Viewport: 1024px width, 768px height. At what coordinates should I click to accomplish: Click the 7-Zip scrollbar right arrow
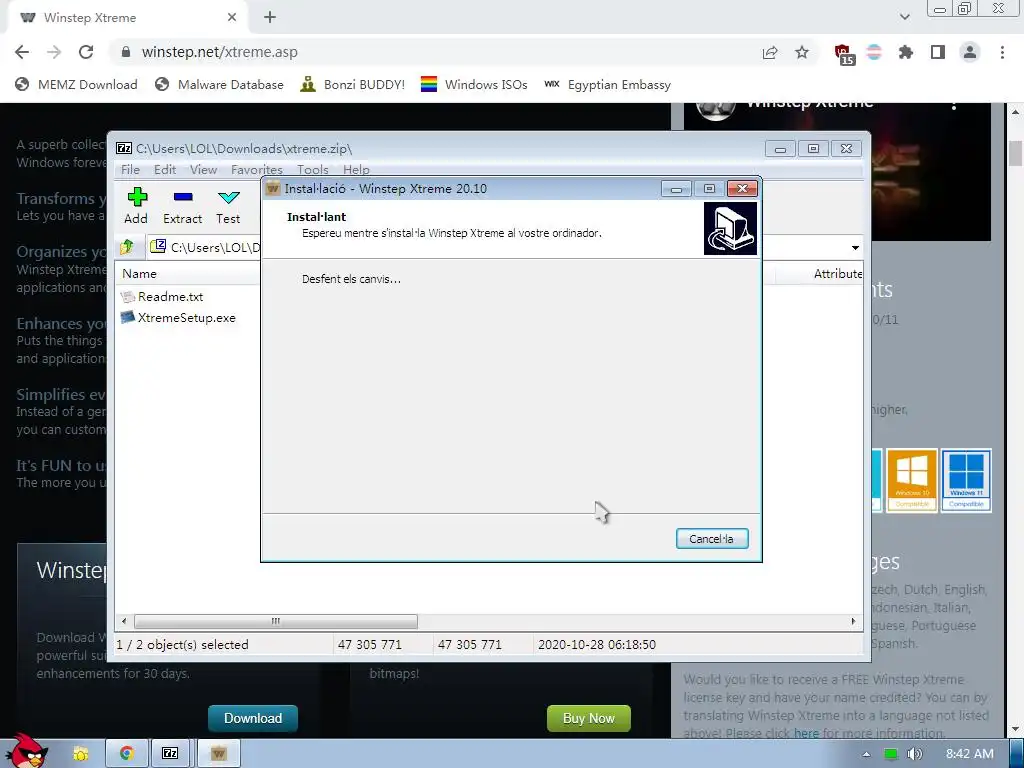[x=853, y=621]
